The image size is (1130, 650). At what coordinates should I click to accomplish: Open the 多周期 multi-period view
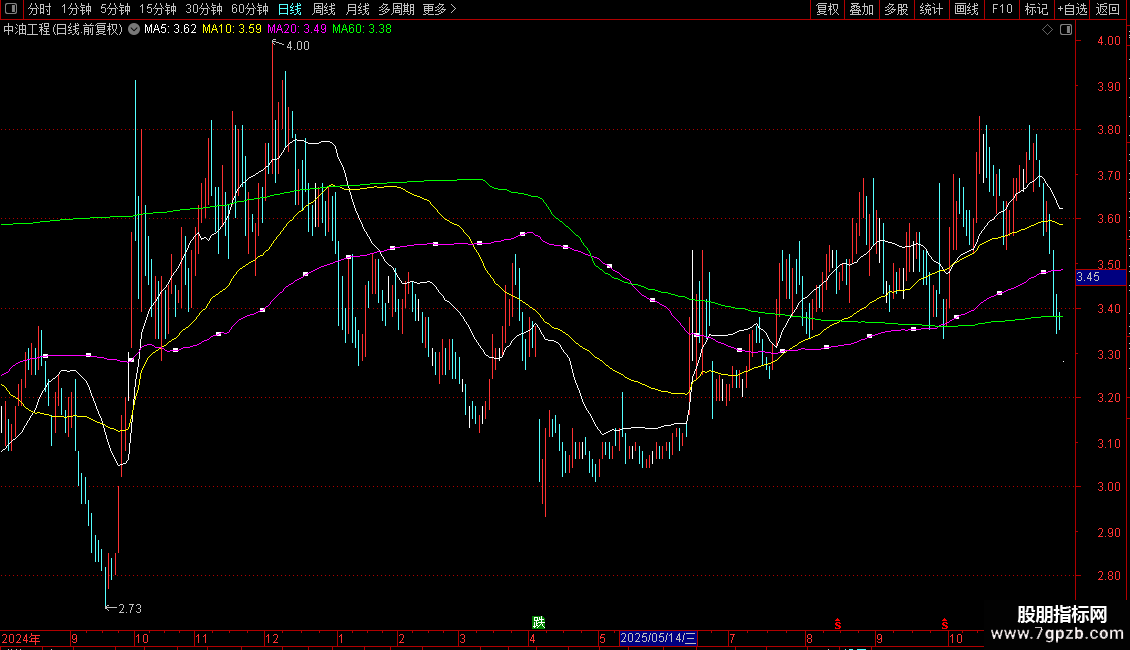tap(396, 9)
